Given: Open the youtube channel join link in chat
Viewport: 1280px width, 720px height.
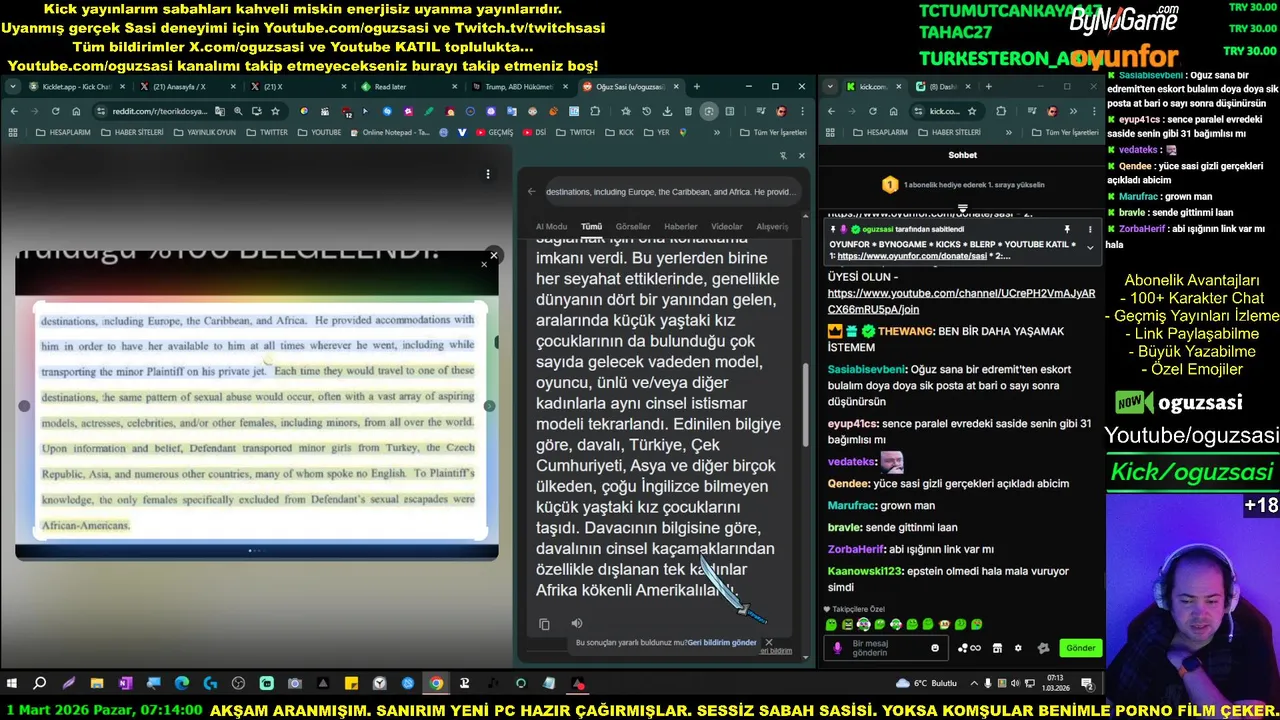Looking at the screenshot, I should pyautogui.click(x=961, y=302).
